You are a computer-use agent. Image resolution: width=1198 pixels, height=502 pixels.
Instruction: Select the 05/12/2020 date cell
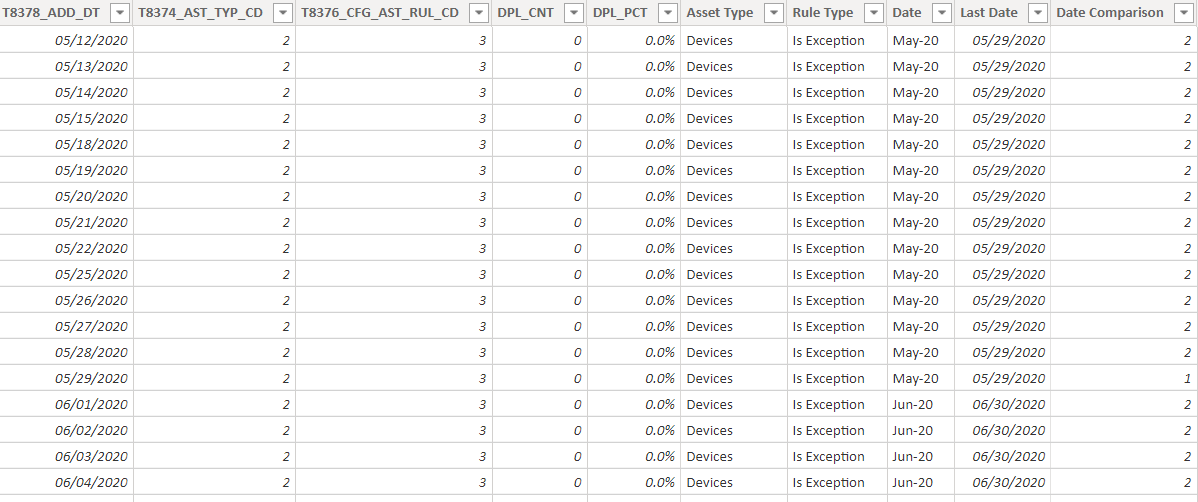pyautogui.click(x=66, y=40)
